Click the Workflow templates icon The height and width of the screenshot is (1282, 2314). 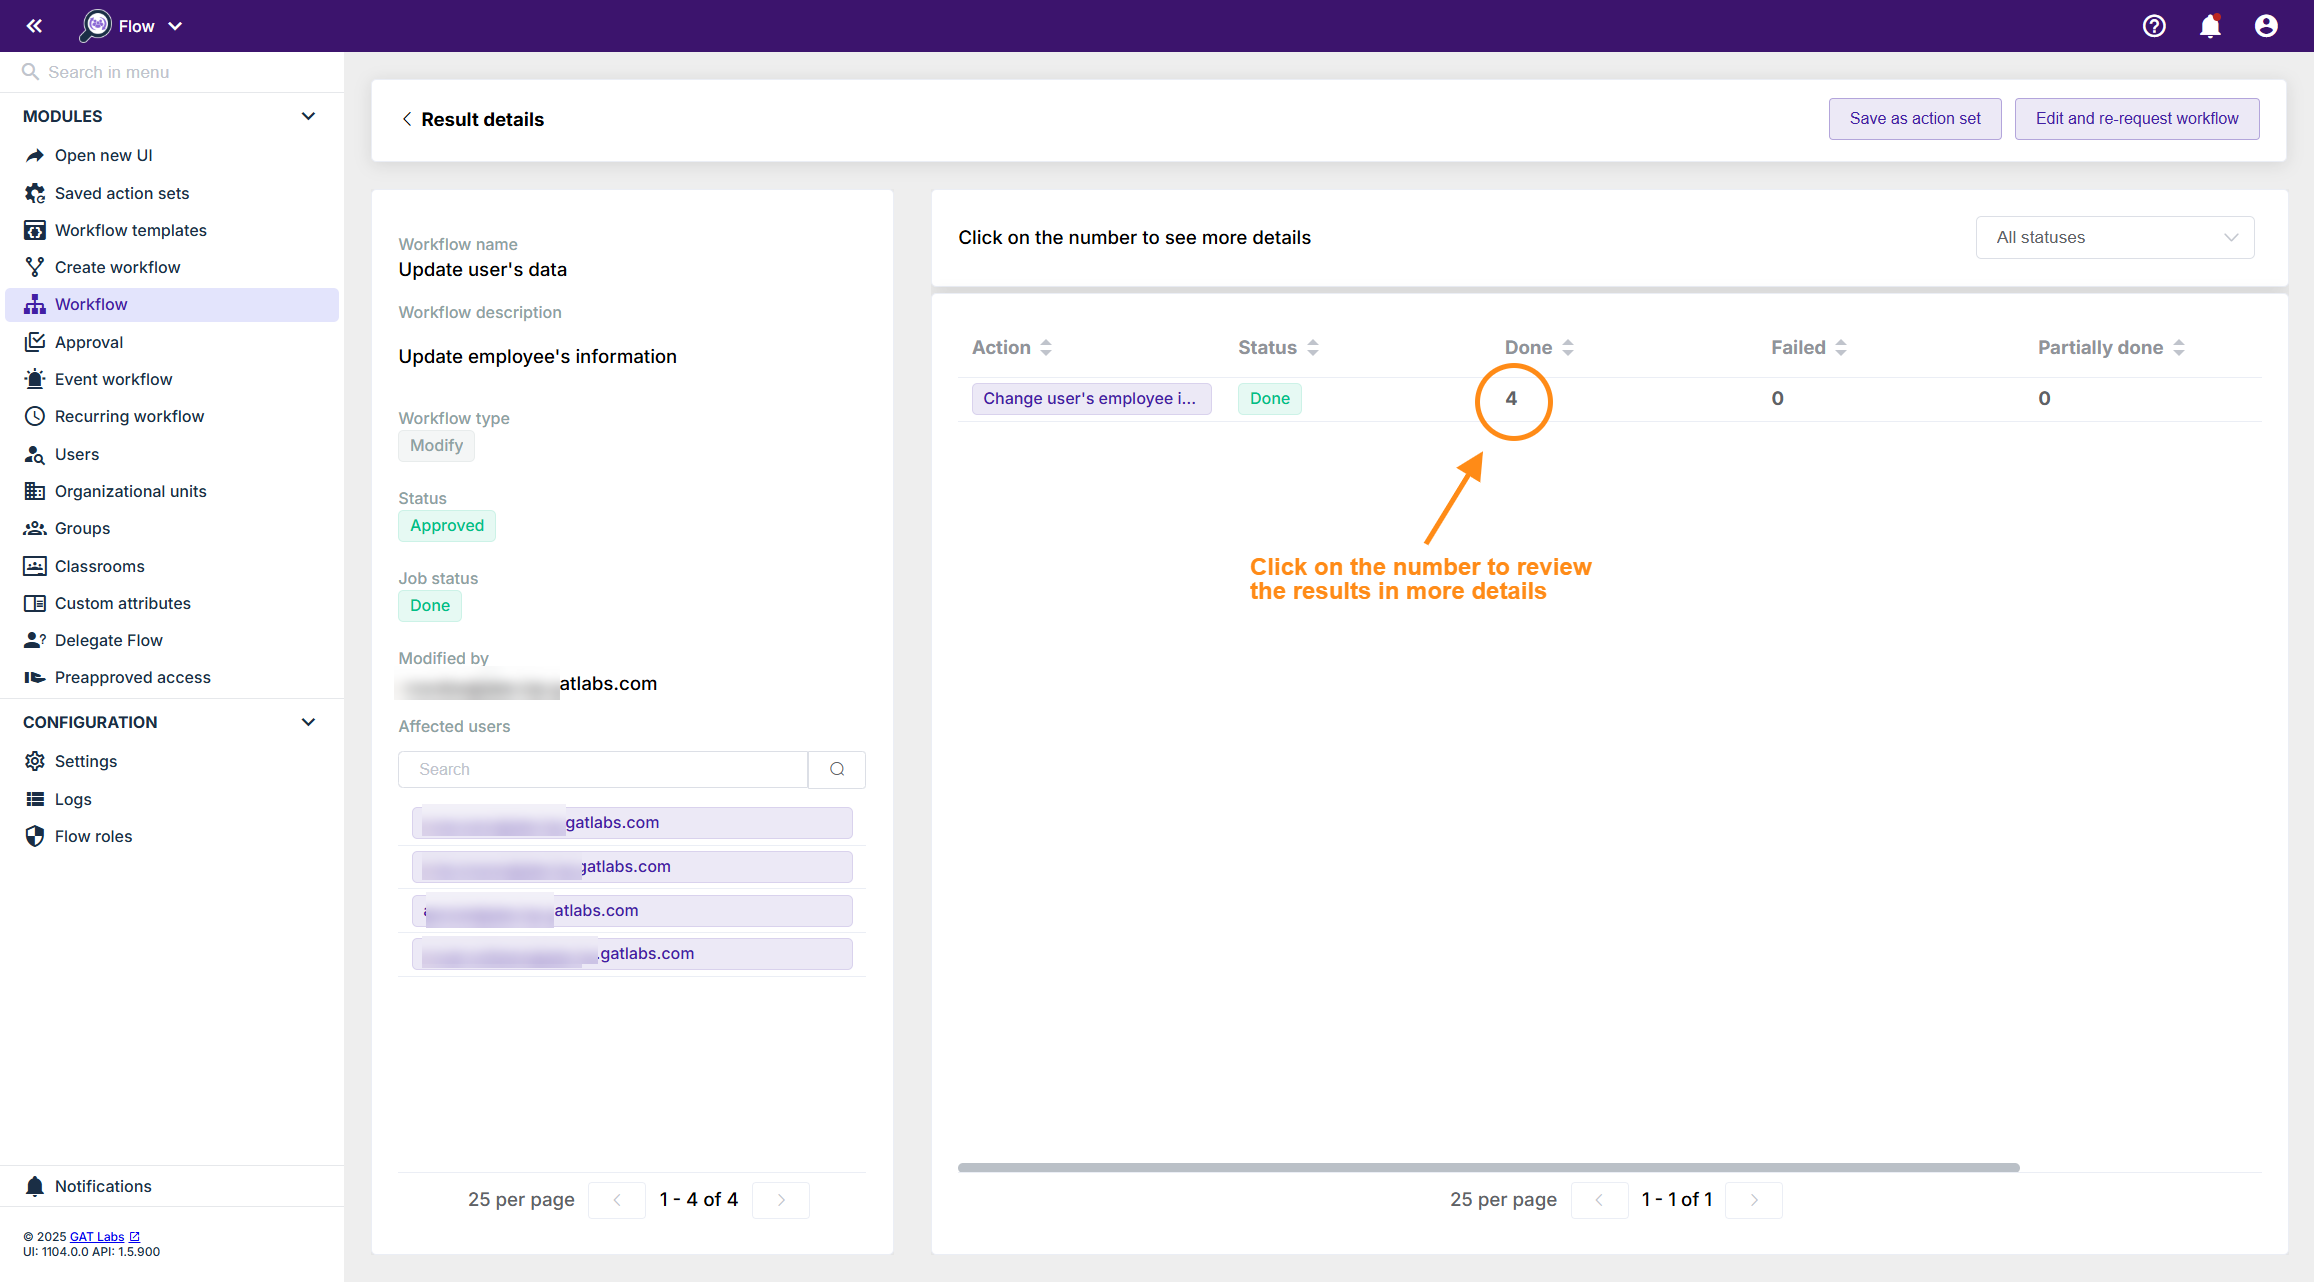coord(35,230)
